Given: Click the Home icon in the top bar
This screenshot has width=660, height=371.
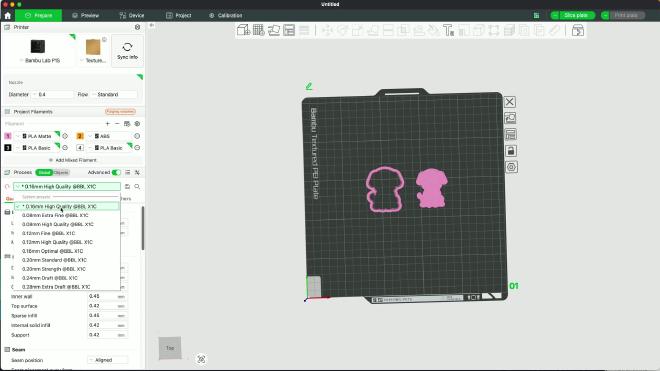Looking at the screenshot, I should pyautogui.click(x=8, y=16).
